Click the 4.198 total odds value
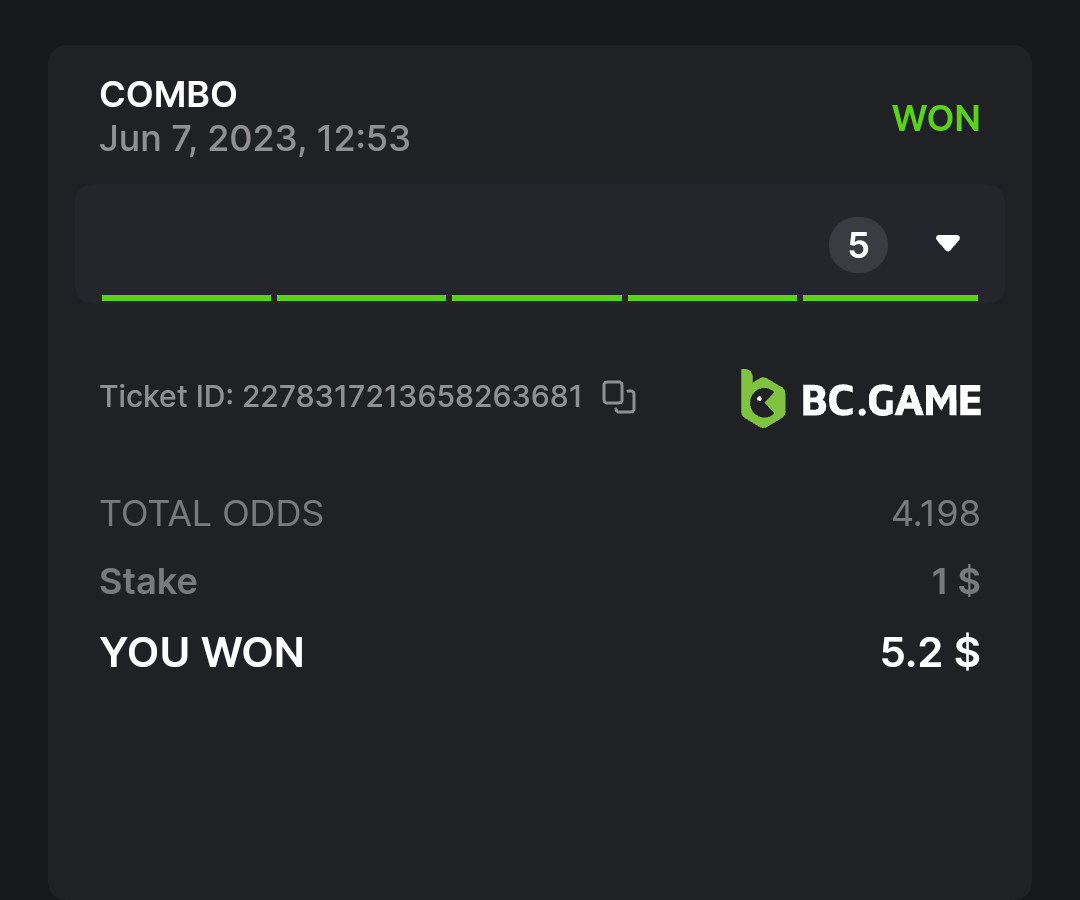1080x900 pixels. pos(936,514)
